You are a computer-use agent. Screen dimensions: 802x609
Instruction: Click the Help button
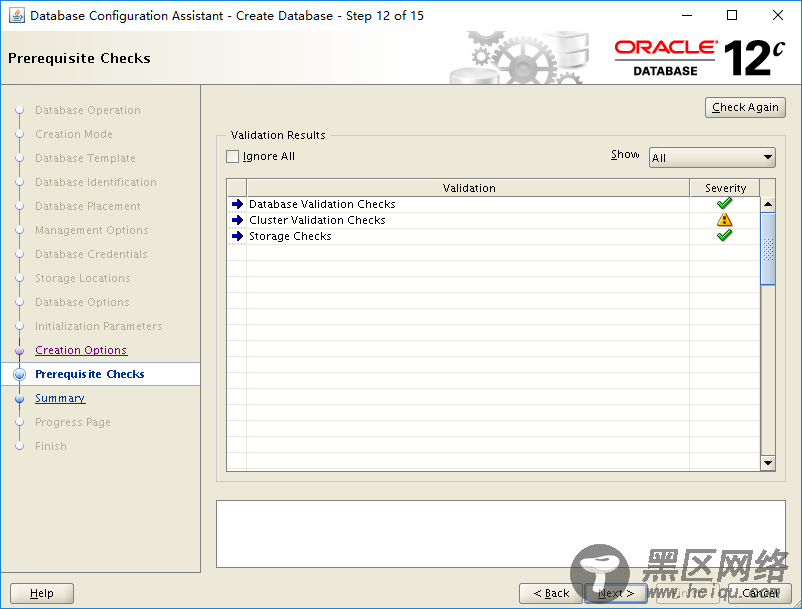pos(42,593)
